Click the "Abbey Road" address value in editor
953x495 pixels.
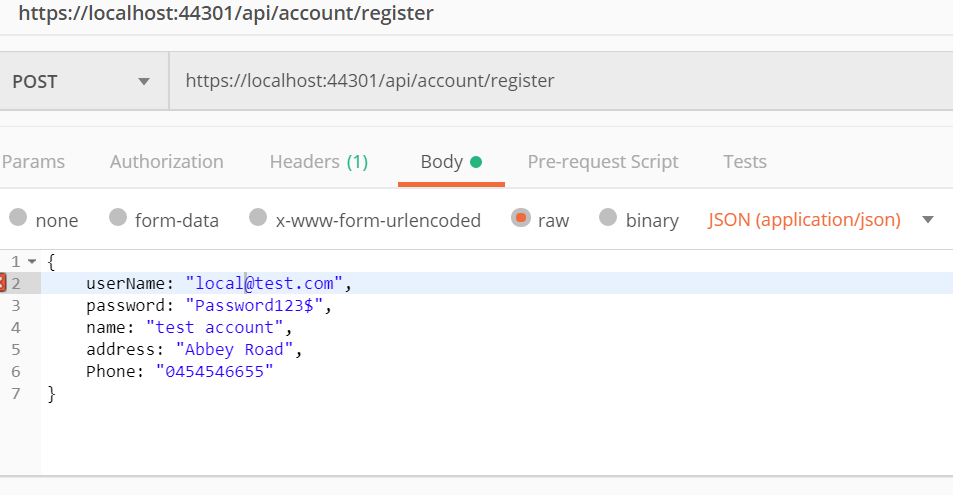(x=235, y=350)
